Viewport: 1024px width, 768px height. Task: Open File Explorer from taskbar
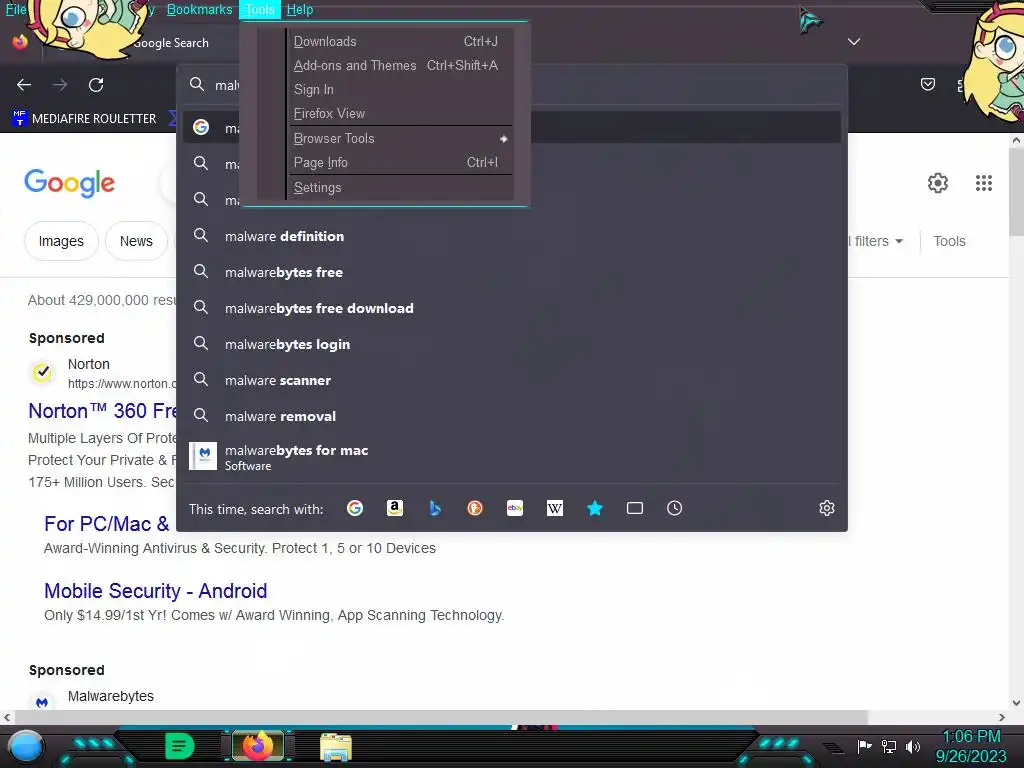[336, 747]
